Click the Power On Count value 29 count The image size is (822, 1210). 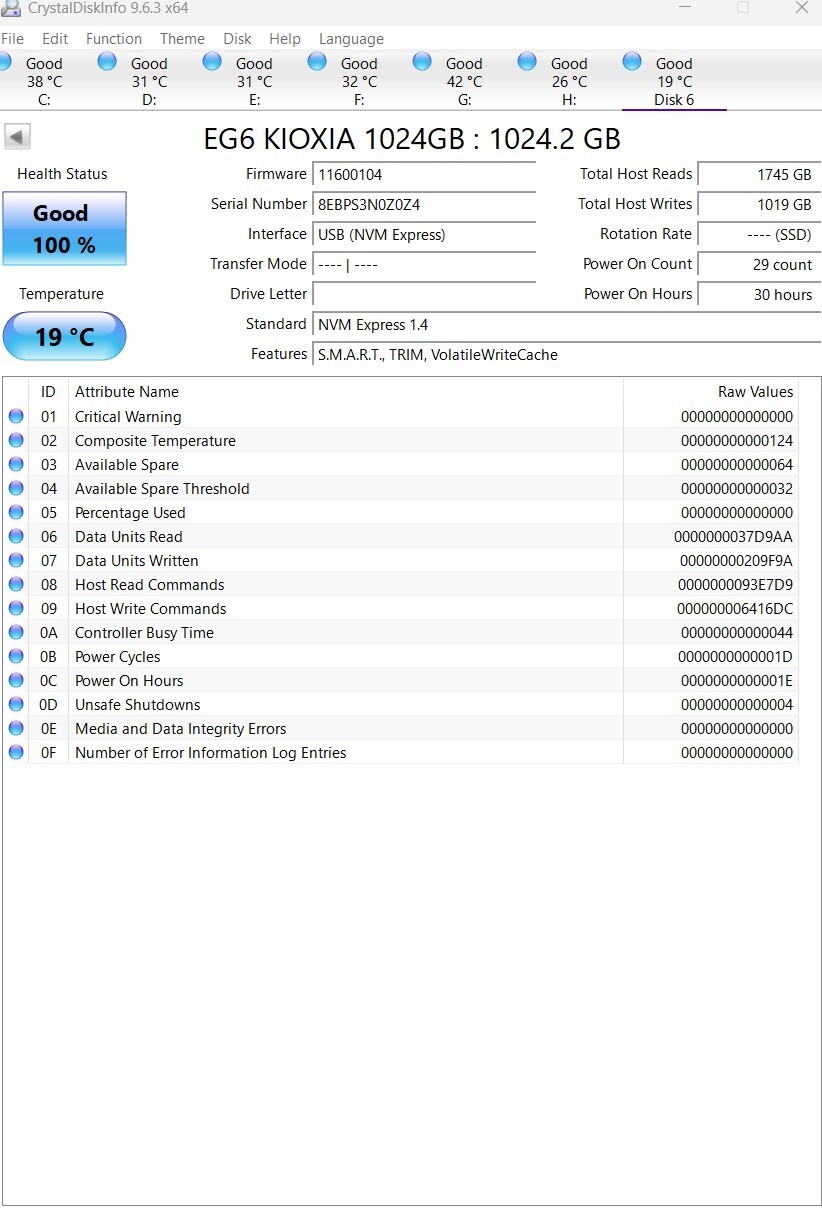tap(759, 264)
